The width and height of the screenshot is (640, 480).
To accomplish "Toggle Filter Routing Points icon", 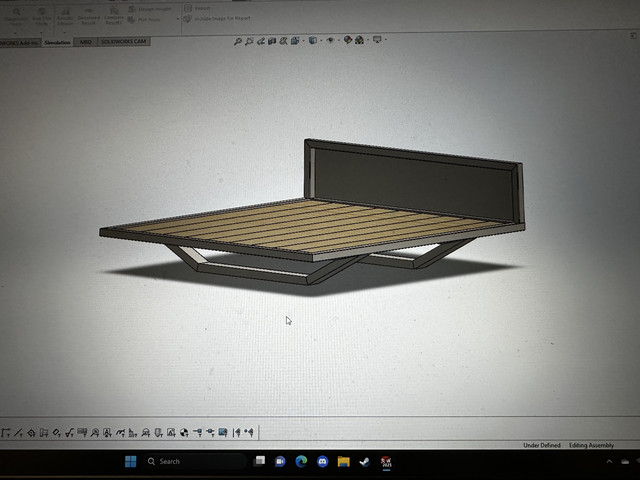I will coord(211,432).
